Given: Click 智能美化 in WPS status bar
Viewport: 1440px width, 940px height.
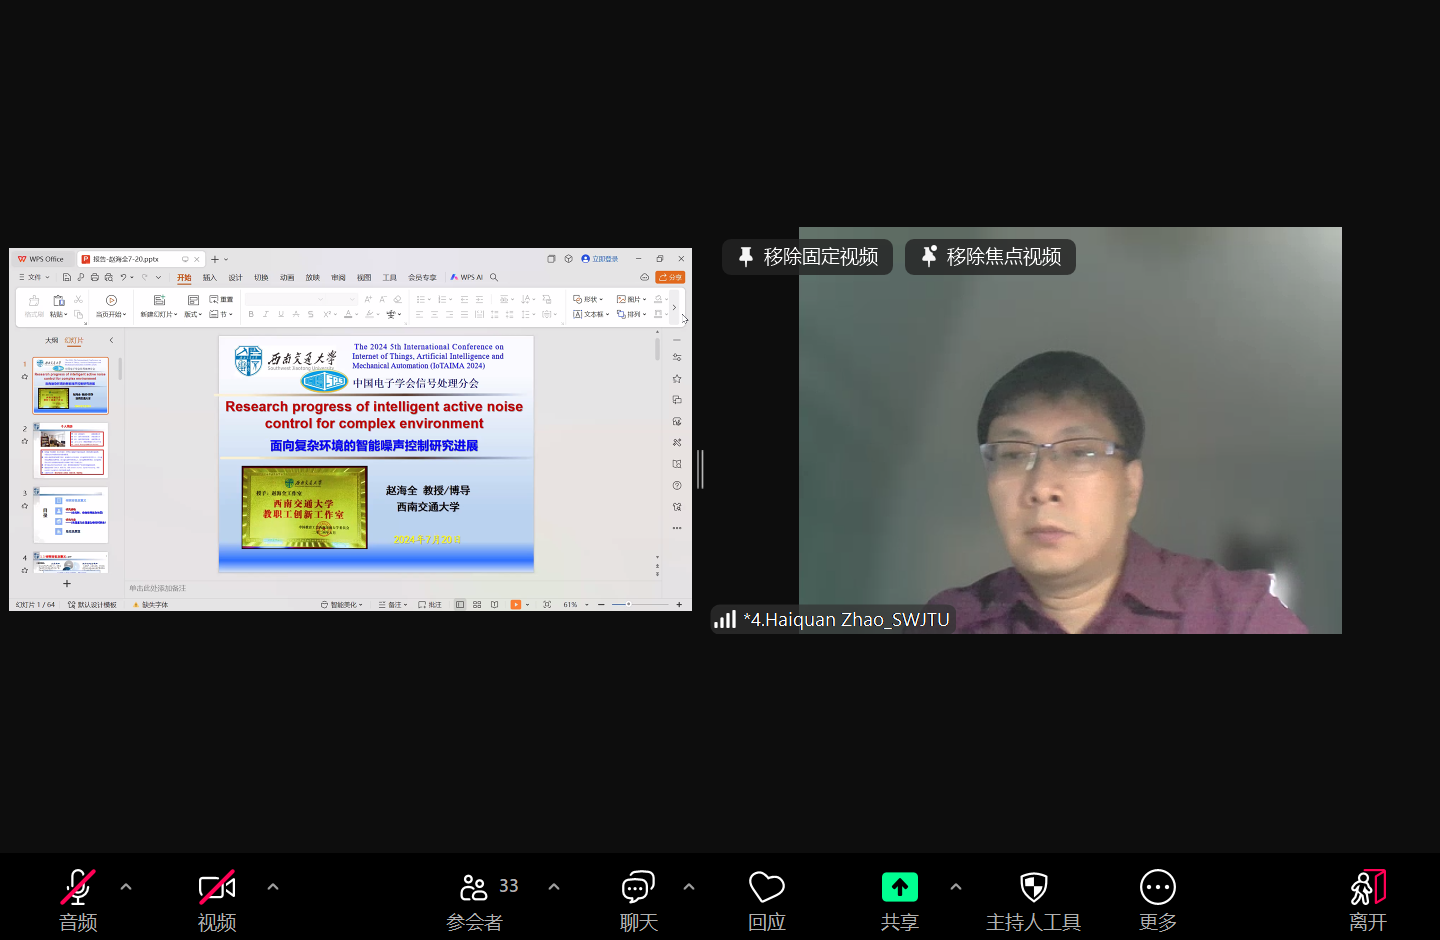Looking at the screenshot, I should point(341,605).
